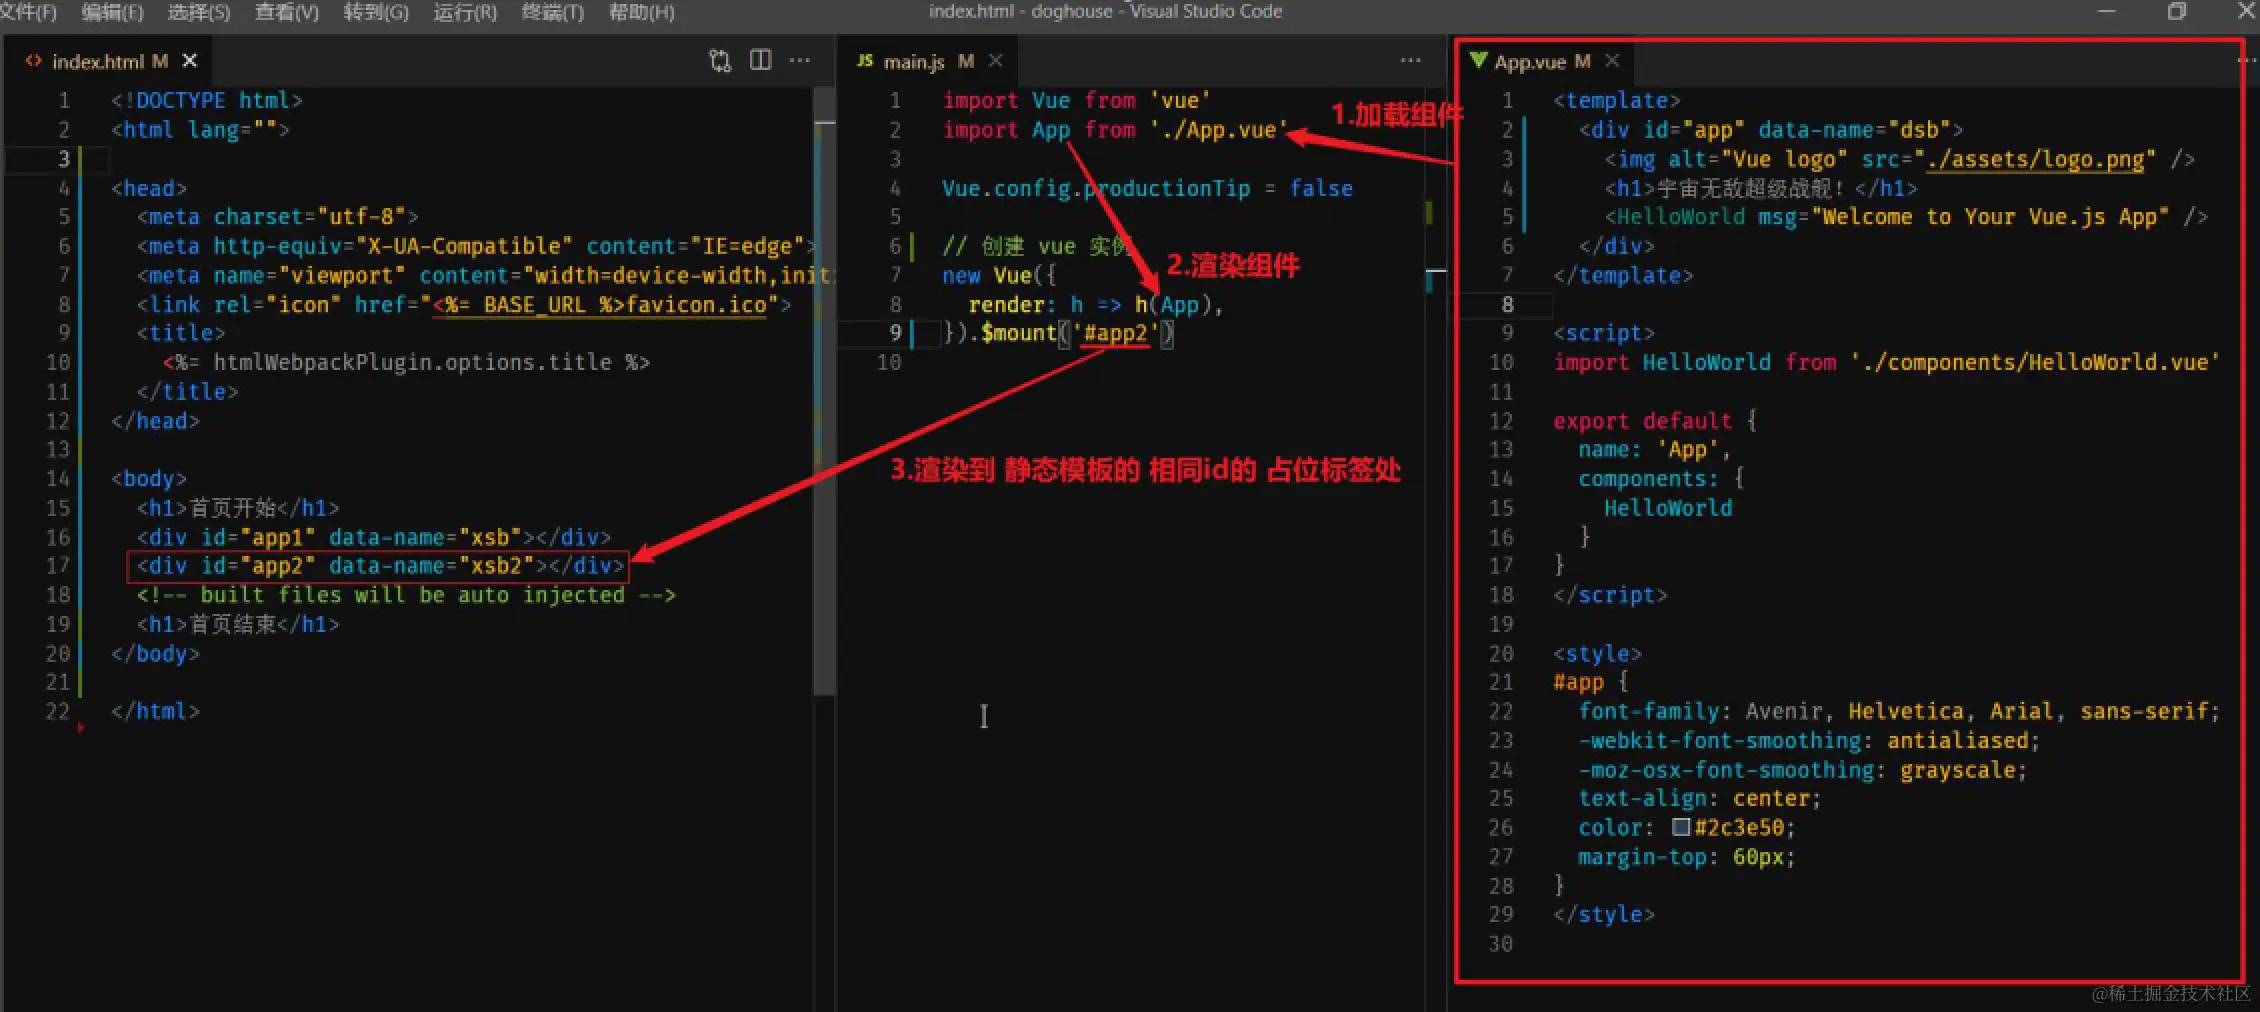Click the Vue logo icon on App.vue tab

pos(1478,61)
